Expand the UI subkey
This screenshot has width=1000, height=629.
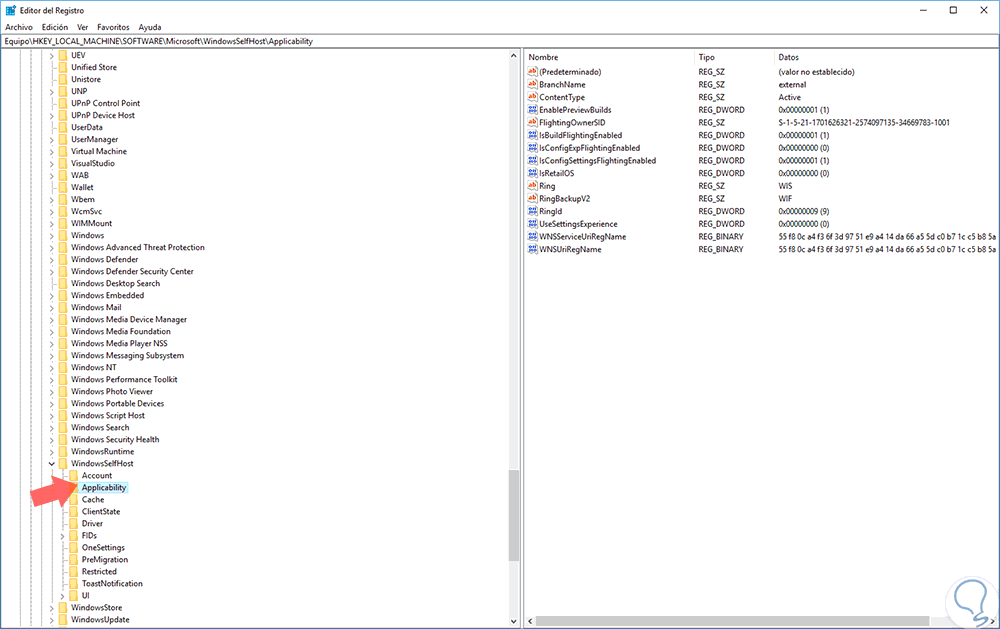(x=62, y=596)
